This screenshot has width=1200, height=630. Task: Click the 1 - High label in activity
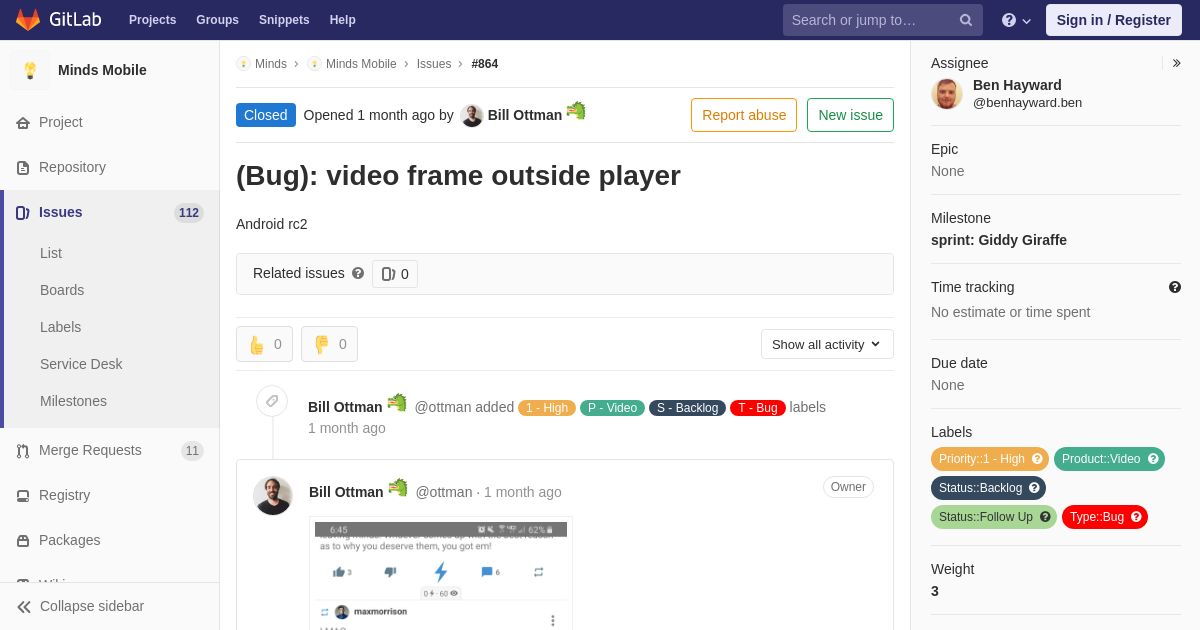[547, 408]
